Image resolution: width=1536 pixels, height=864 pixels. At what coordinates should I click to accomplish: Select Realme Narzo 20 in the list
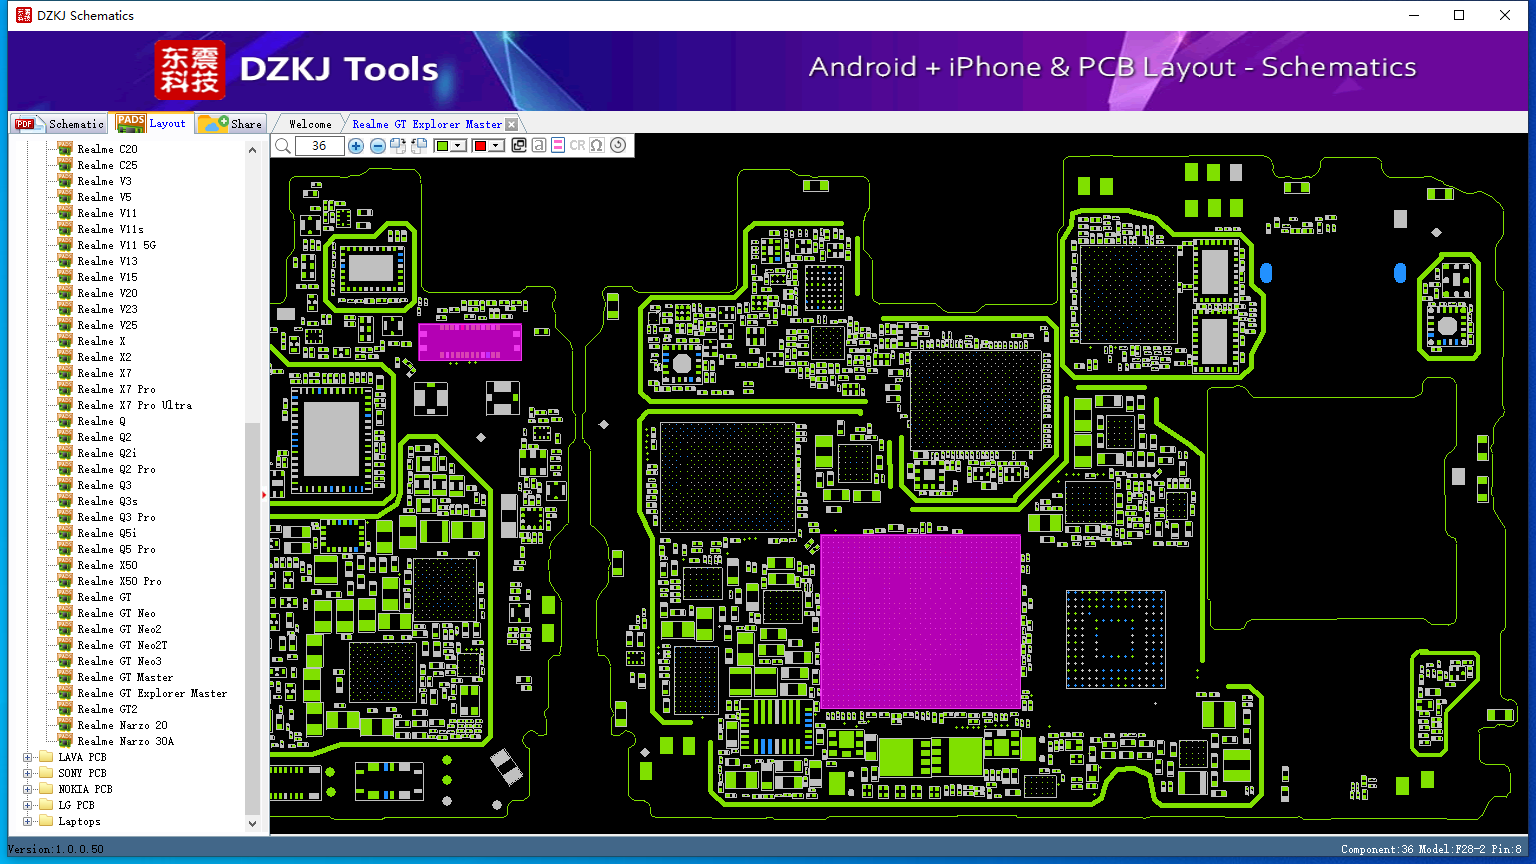pos(123,726)
